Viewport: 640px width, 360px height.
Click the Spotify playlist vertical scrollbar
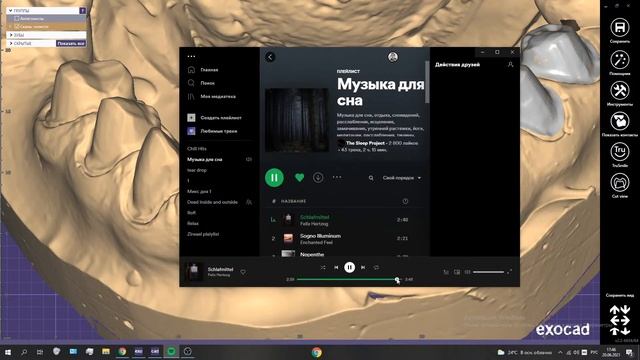point(427,82)
